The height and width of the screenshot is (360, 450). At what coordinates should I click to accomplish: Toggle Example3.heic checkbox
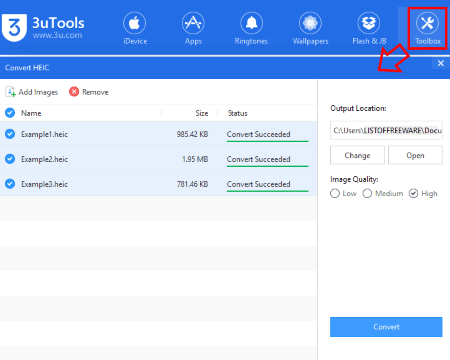[10, 184]
